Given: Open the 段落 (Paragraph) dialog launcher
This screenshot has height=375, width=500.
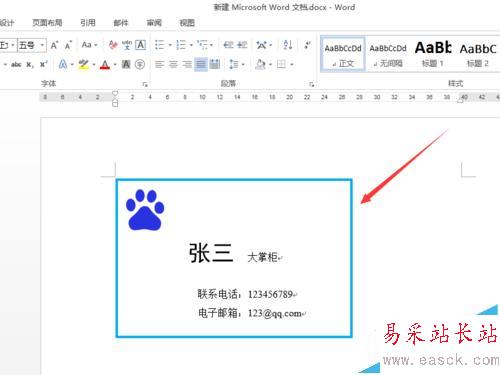Looking at the screenshot, I should pyautogui.click(x=311, y=84).
